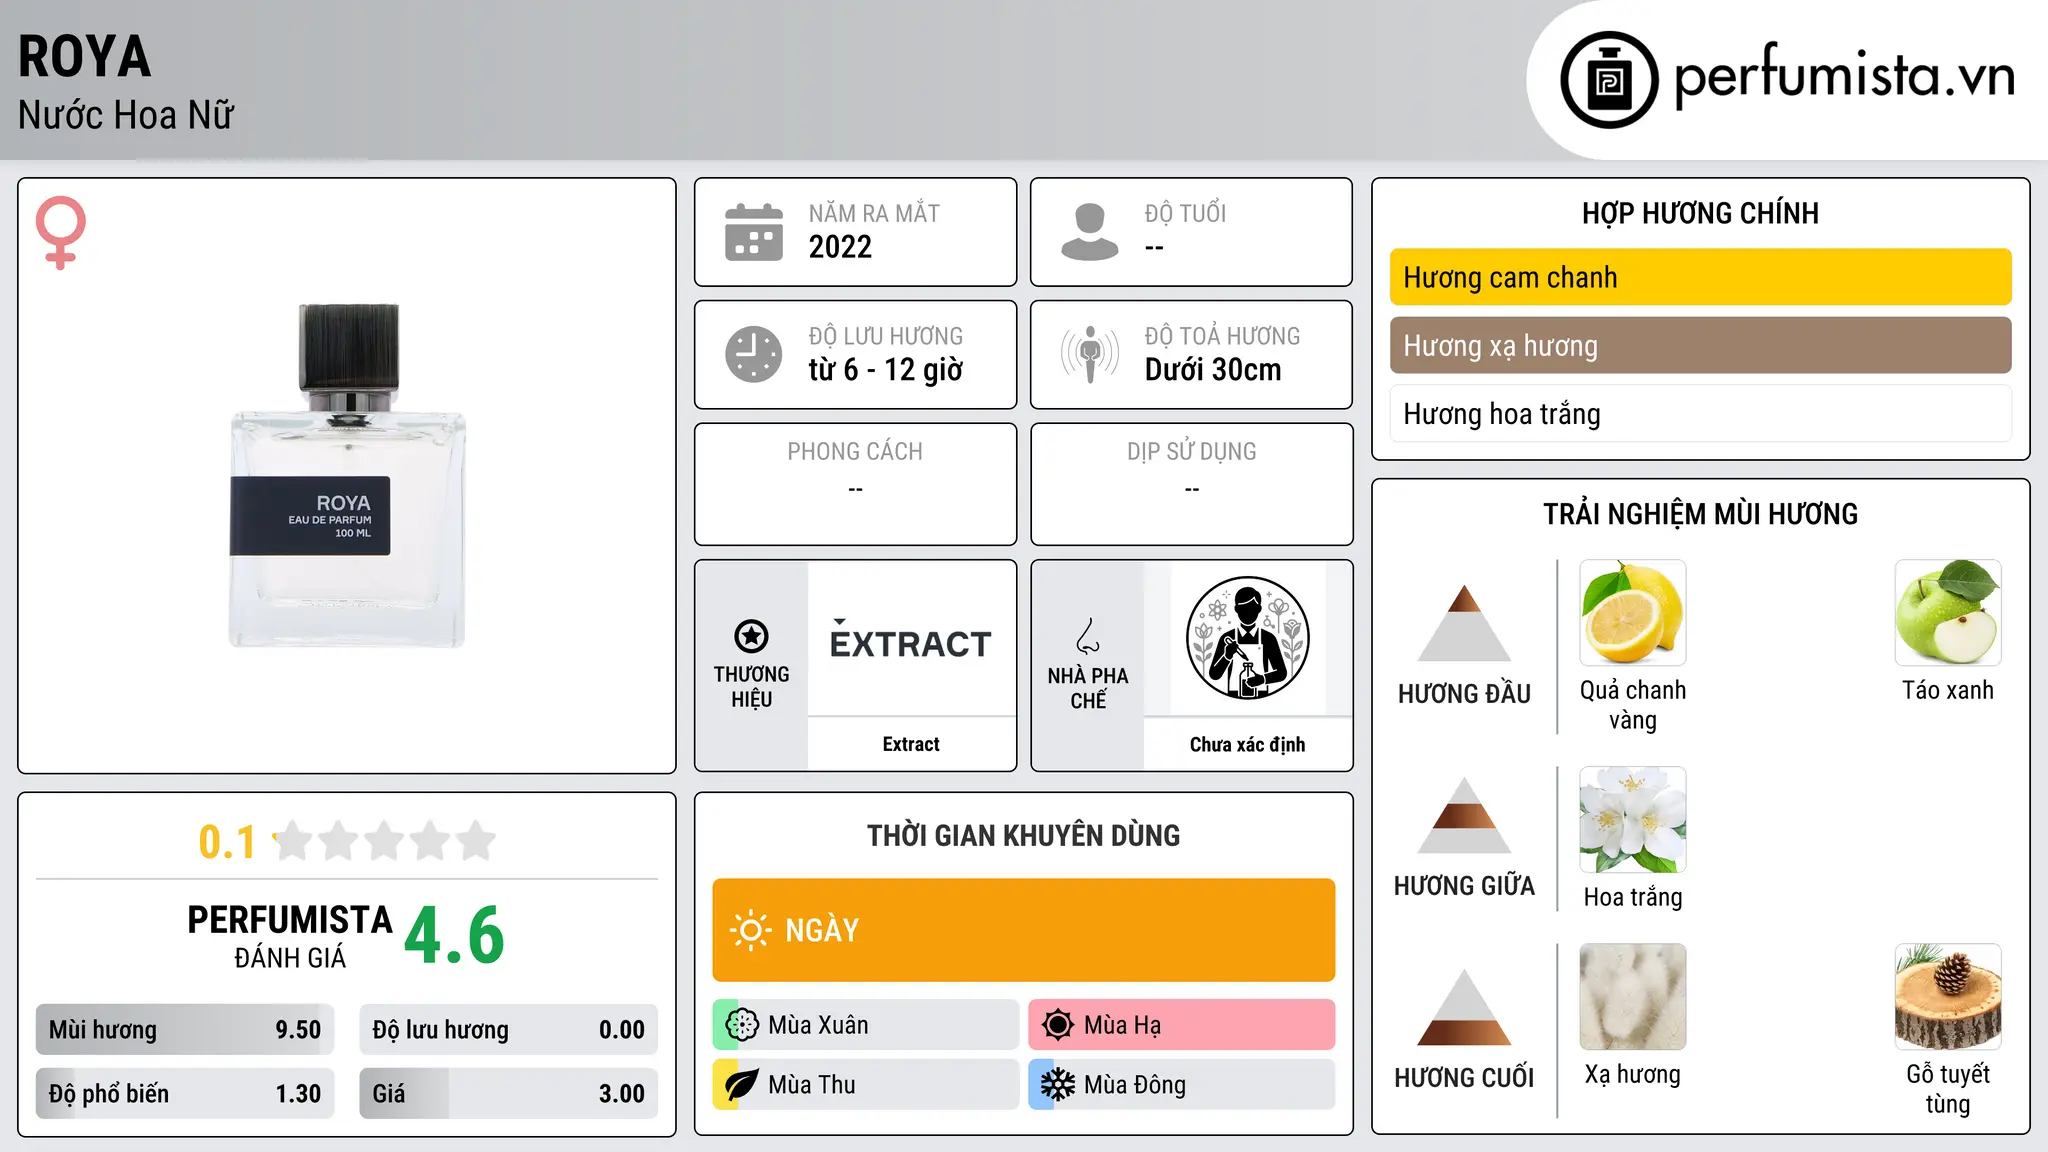
Task: Click the clock icon beside Độ lưu hương
Action: (x=754, y=354)
